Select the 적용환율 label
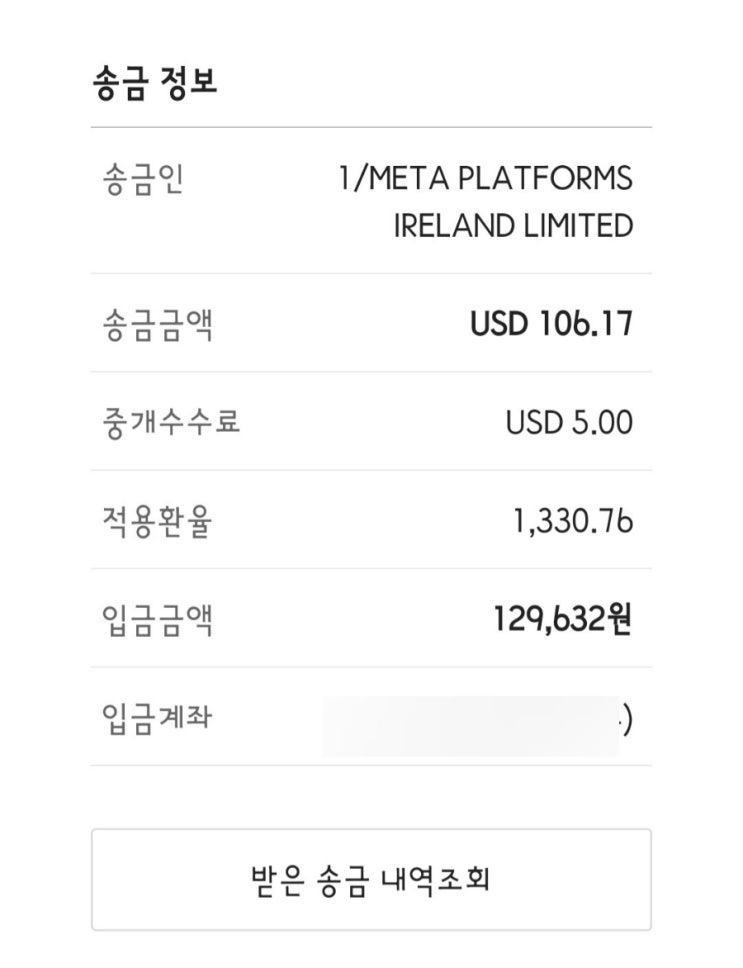The width and height of the screenshot is (743, 968). (x=157, y=521)
